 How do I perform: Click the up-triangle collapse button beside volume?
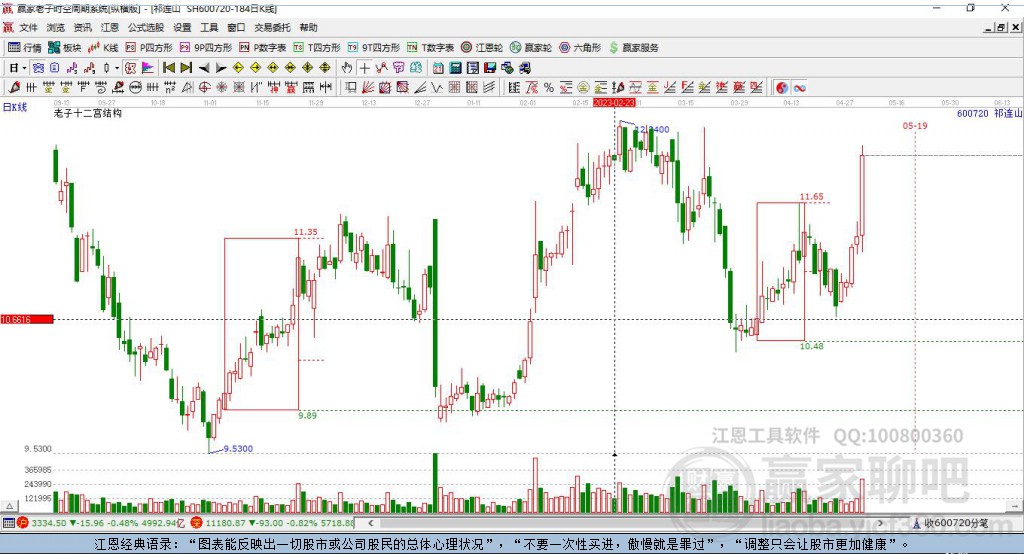[10, 506]
